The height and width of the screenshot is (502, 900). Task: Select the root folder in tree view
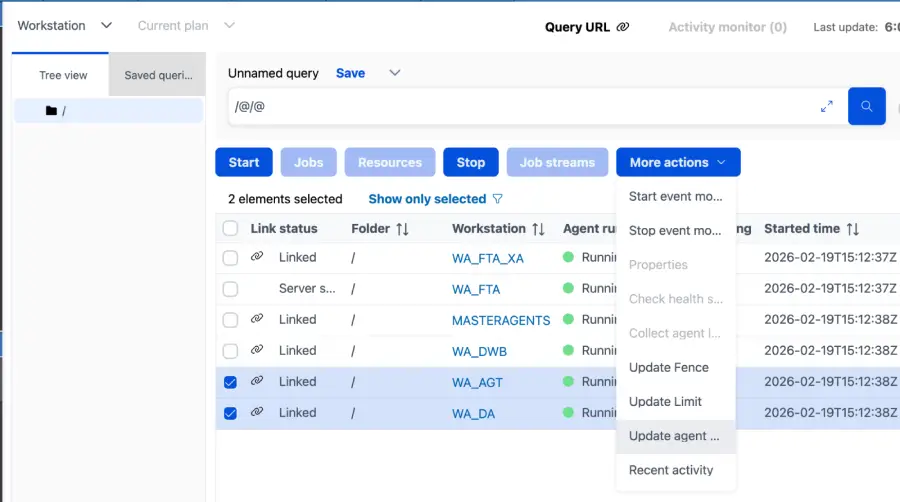tap(62, 111)
